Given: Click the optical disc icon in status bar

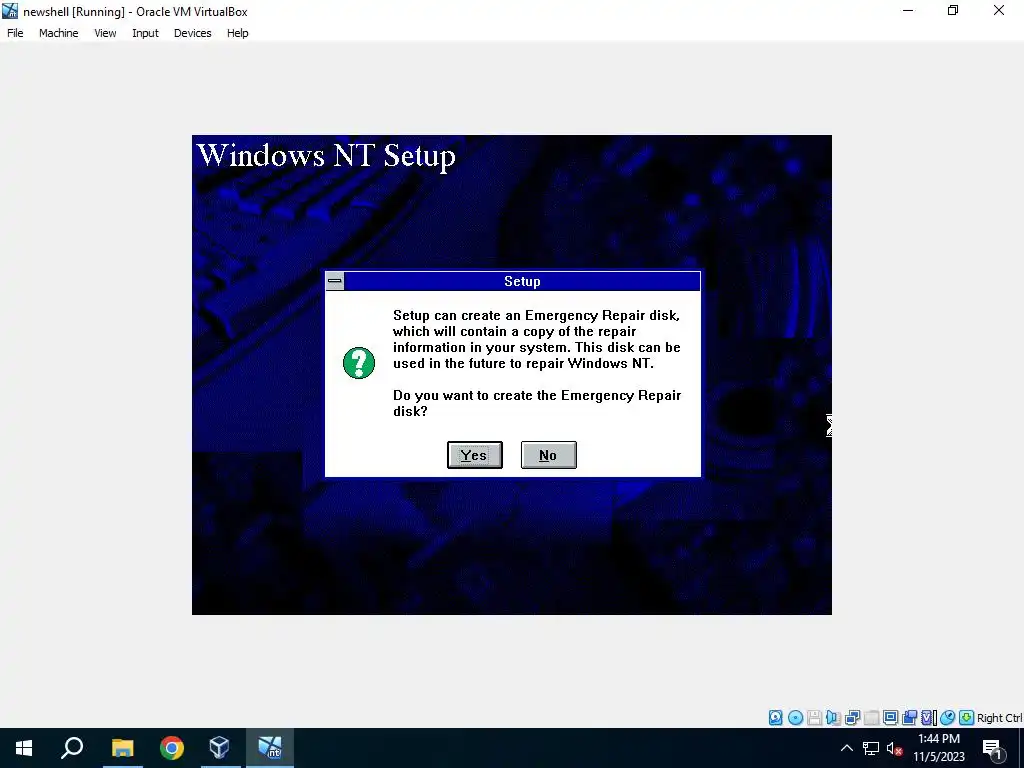Looking at the screenshot, I should [795, 718].
